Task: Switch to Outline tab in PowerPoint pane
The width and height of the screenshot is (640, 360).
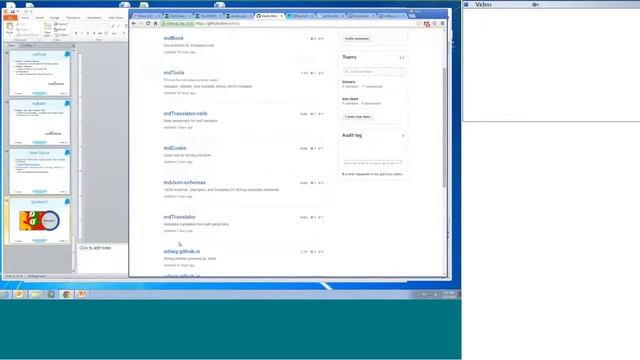Action: pos(27,45)
